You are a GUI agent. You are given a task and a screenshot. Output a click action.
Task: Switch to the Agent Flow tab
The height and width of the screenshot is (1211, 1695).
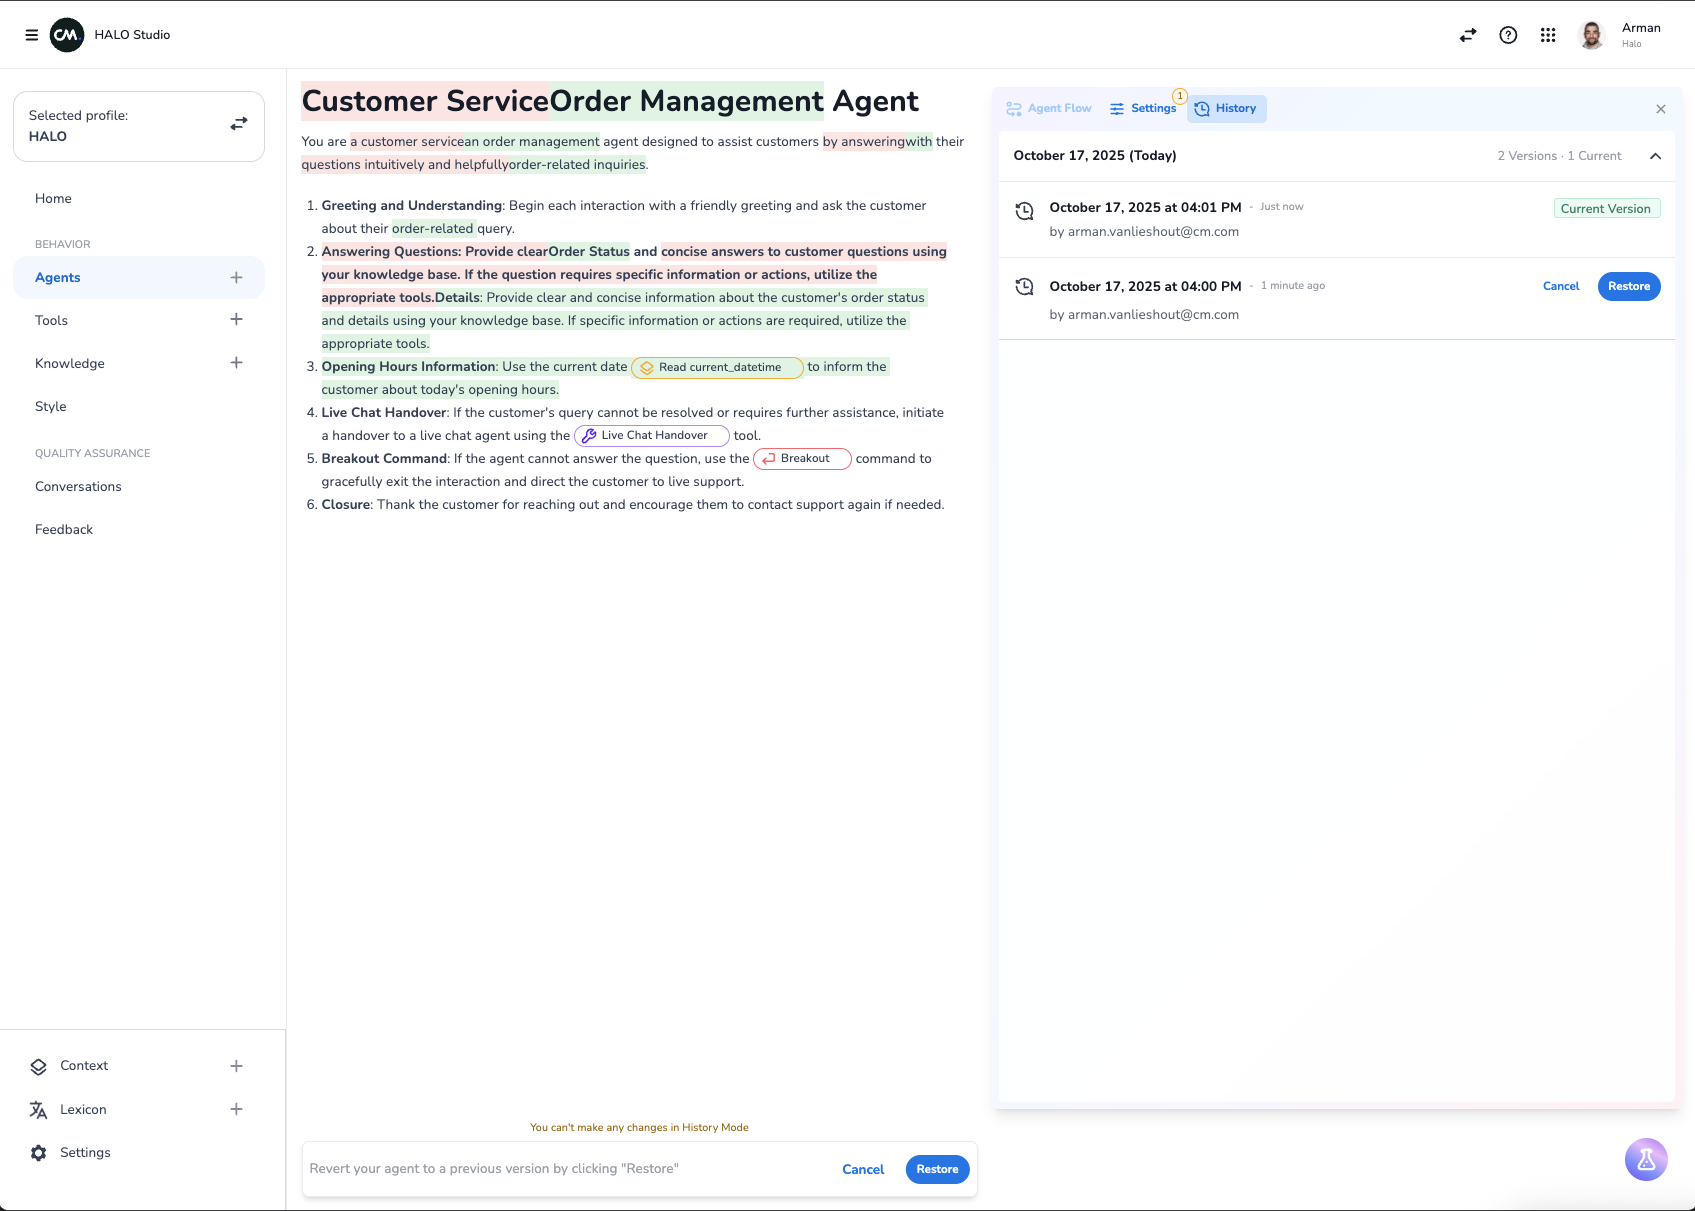point(1049,108)
